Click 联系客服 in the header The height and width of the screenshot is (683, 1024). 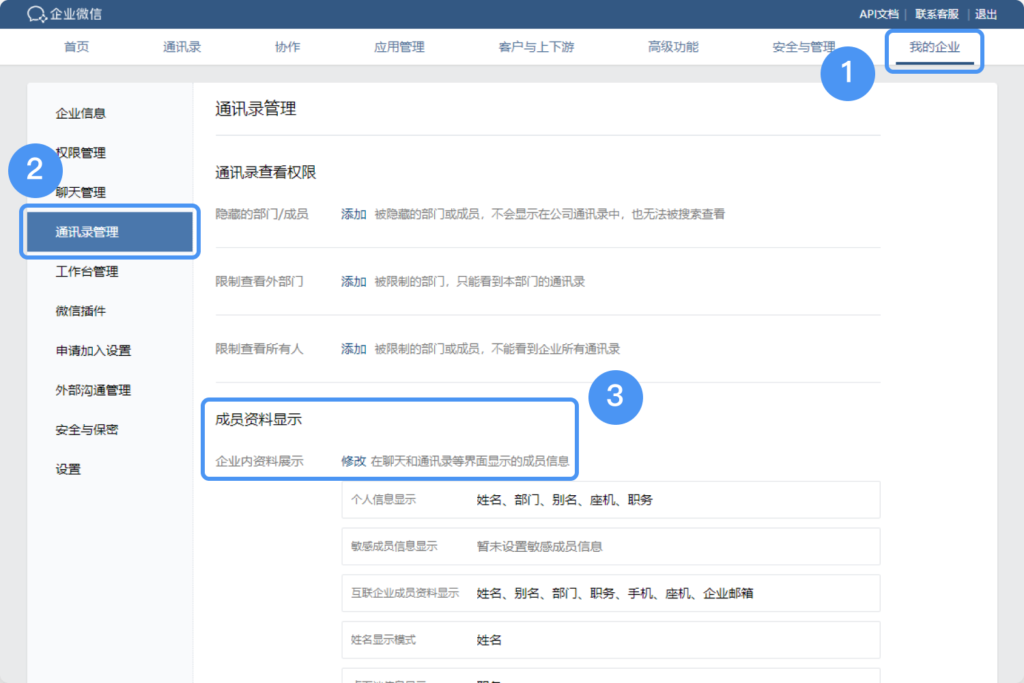coord(936,14)
